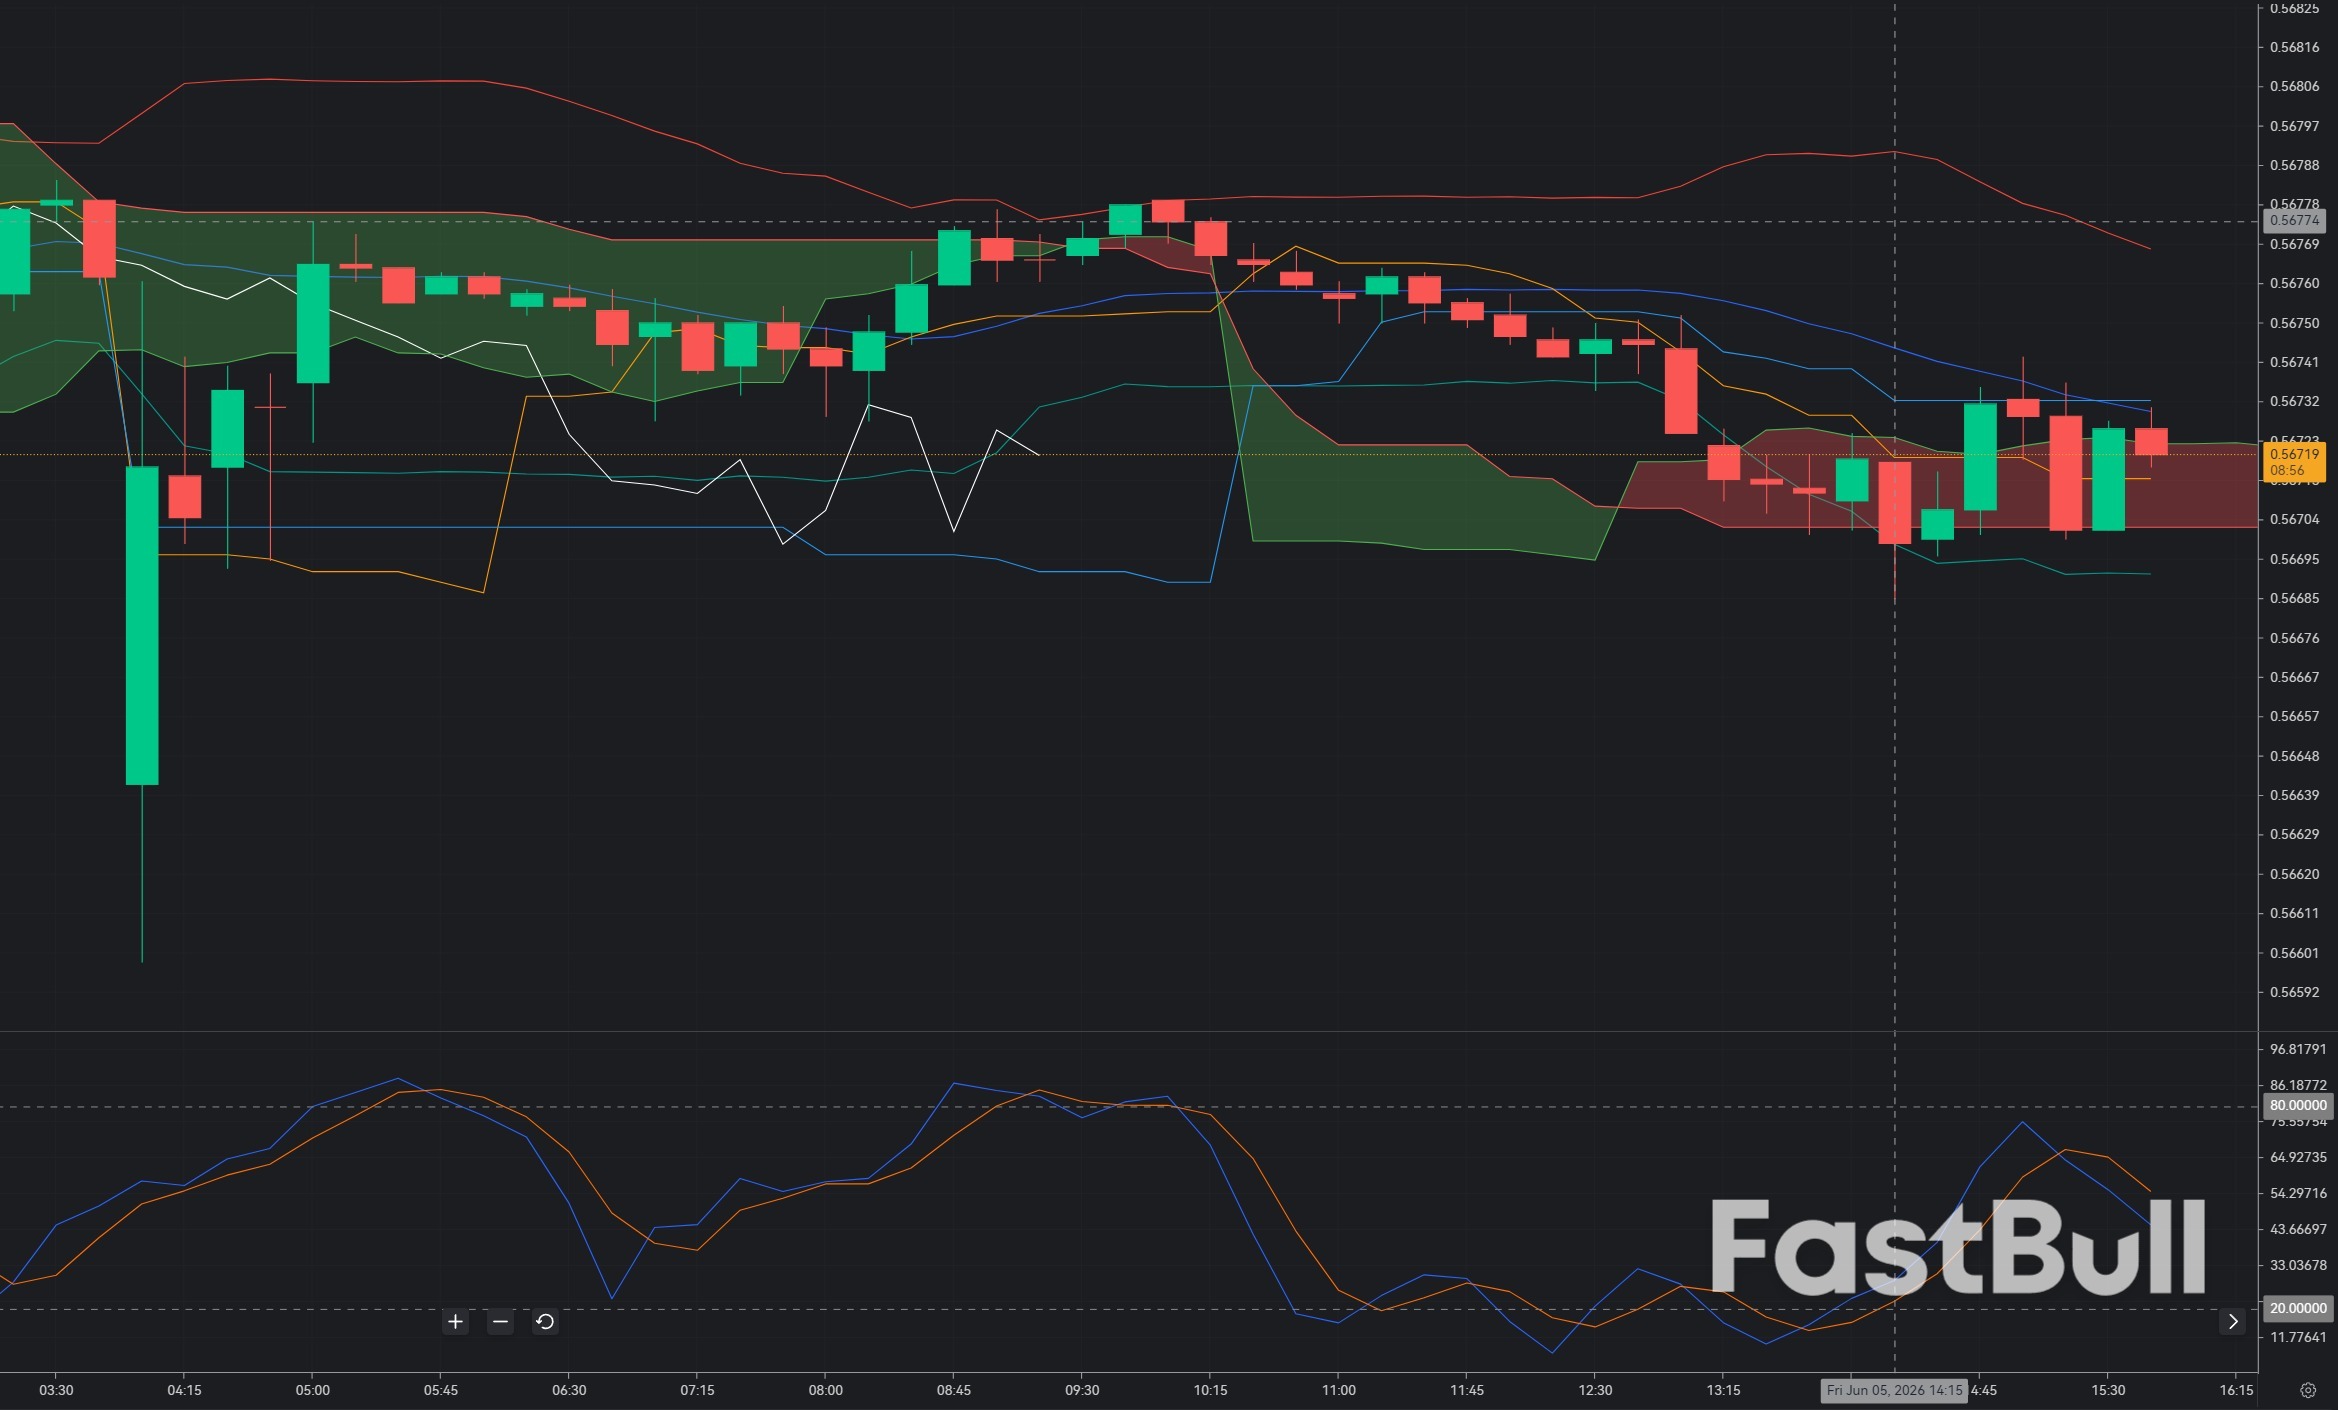Select the current price label 0.56719
The height and width of the screenshot is (1410, 2338).
(x=2294, y=462)
